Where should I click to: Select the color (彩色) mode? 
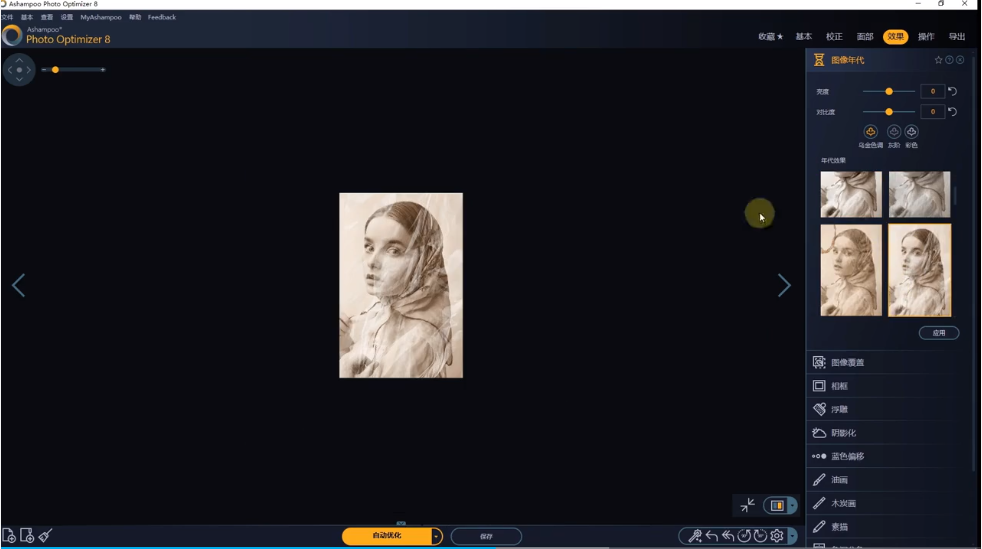point(911,132)
